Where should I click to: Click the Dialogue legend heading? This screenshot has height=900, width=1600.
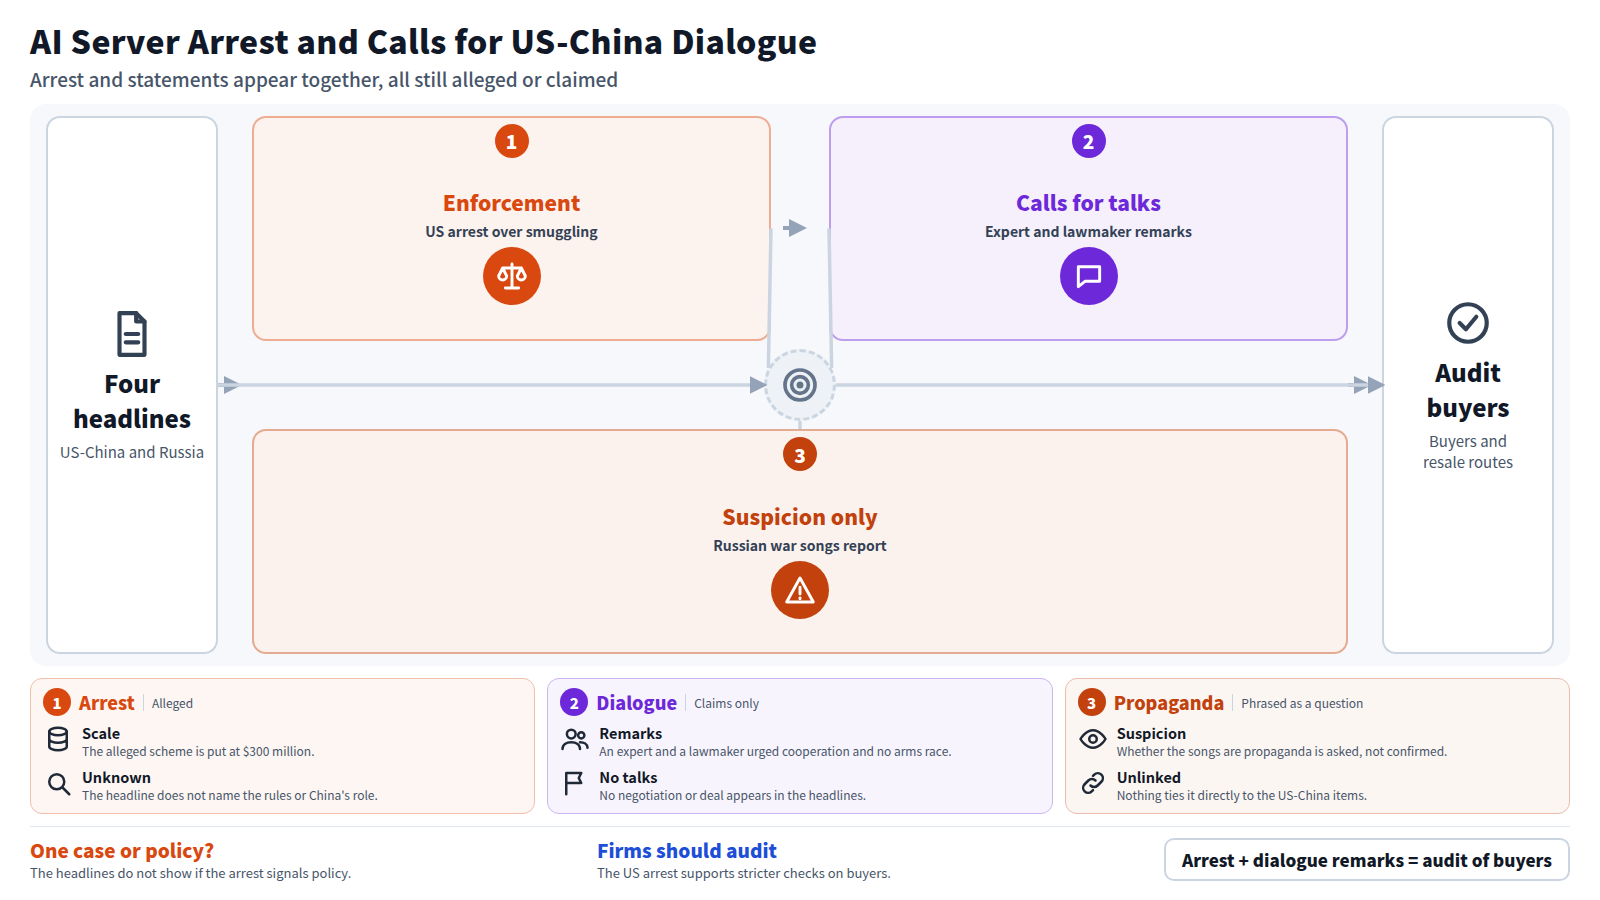click(x=637, y=703)
